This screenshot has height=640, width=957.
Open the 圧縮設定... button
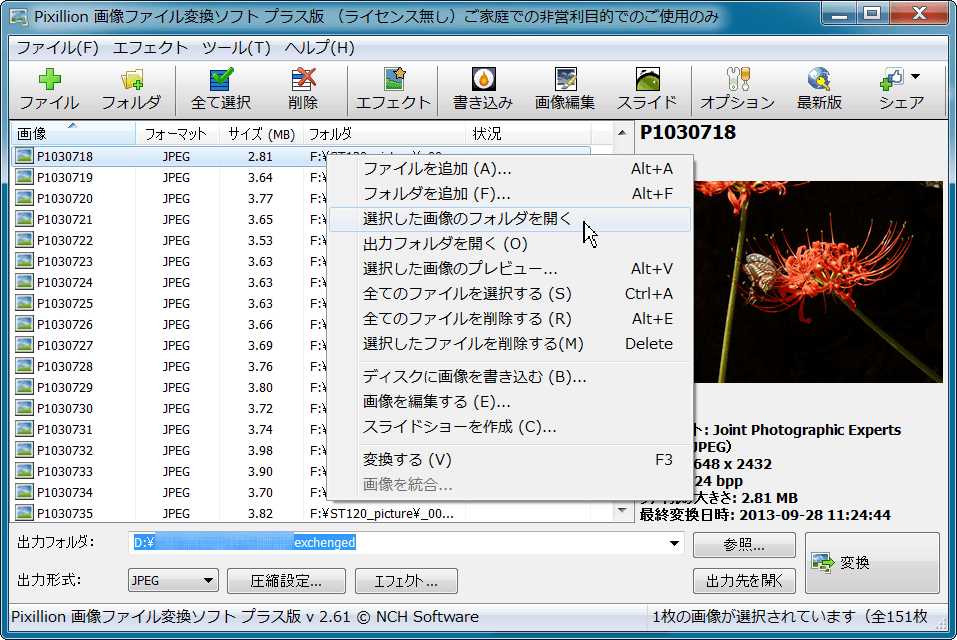click(x=286, y=581)
